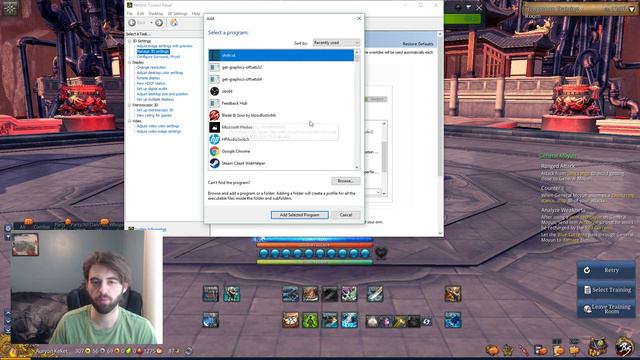Collapse the Video tree node

click(130, 121)
